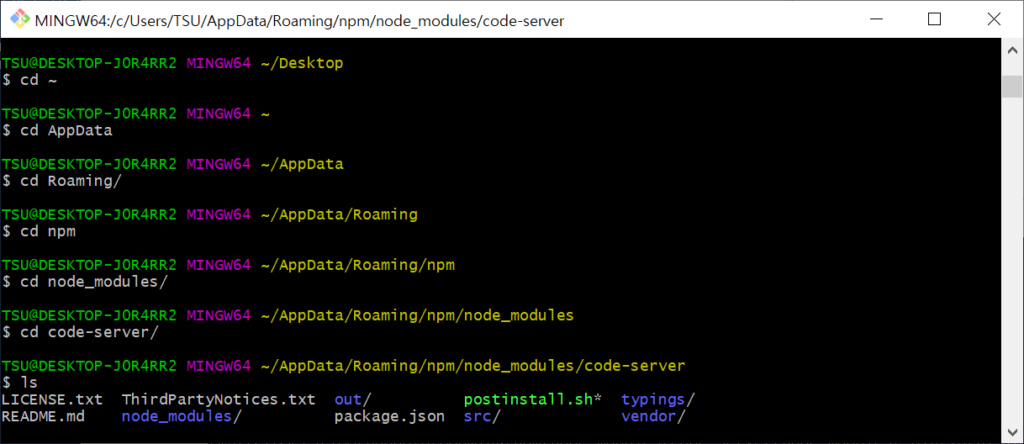Click the 'cd node_modules/' command line

(85, 281)
